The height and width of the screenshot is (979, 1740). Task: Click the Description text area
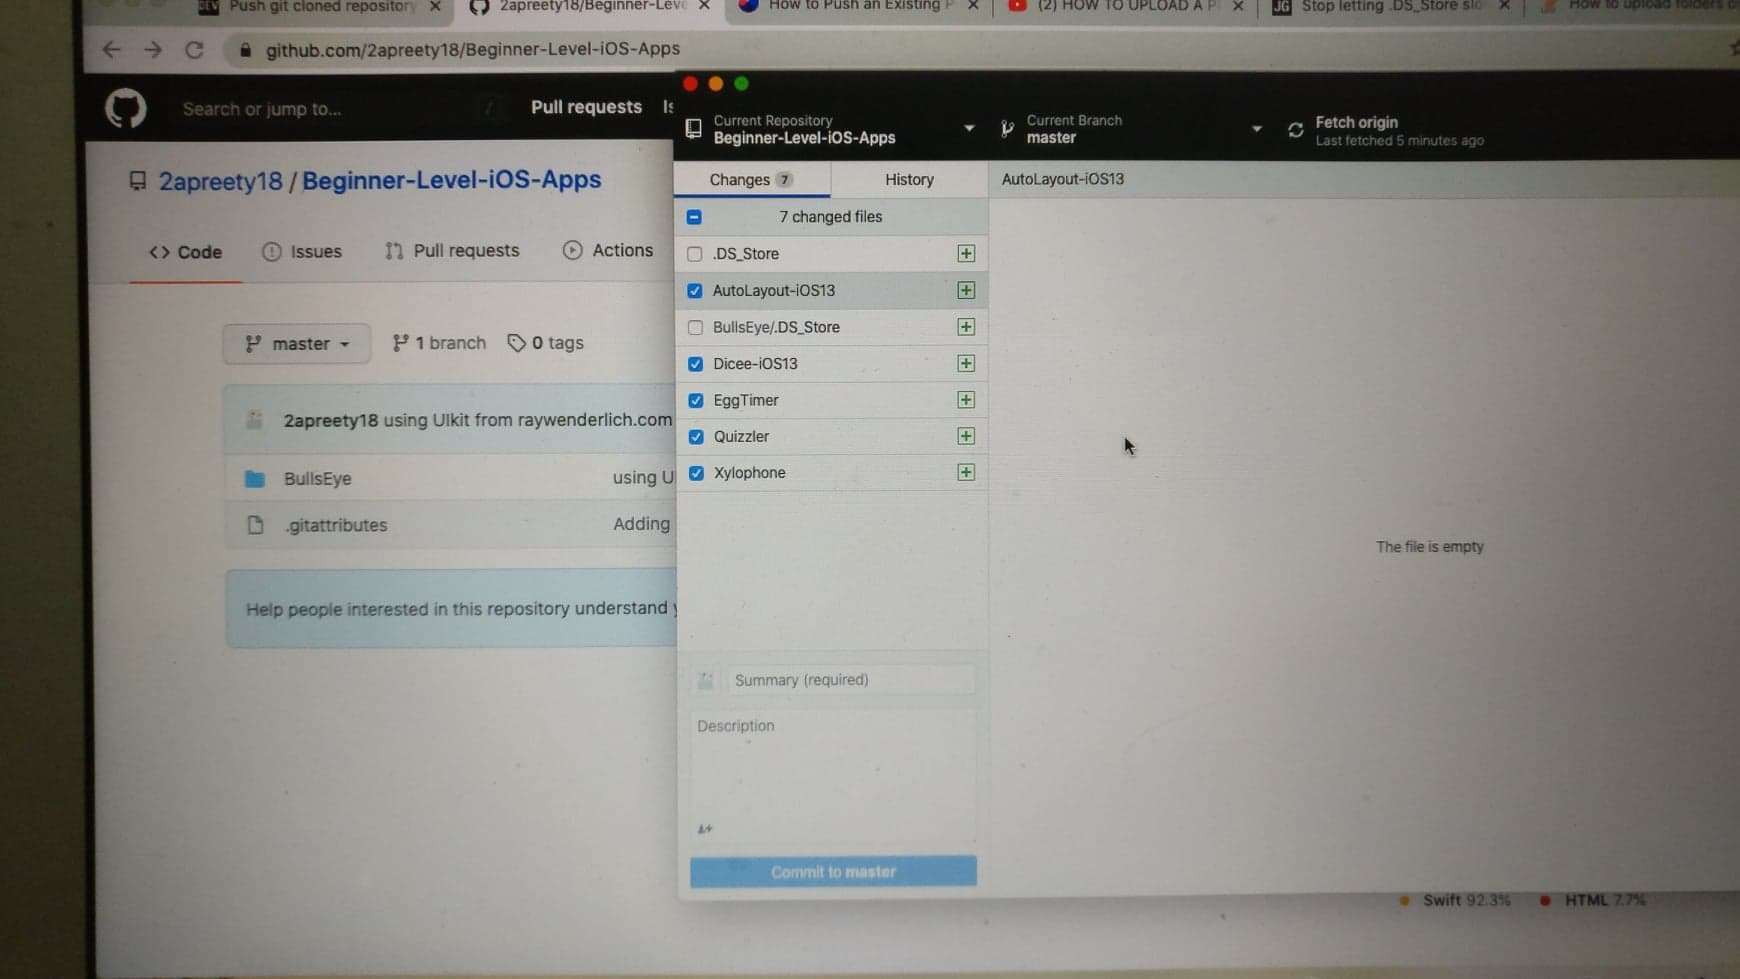pos(833,777)
